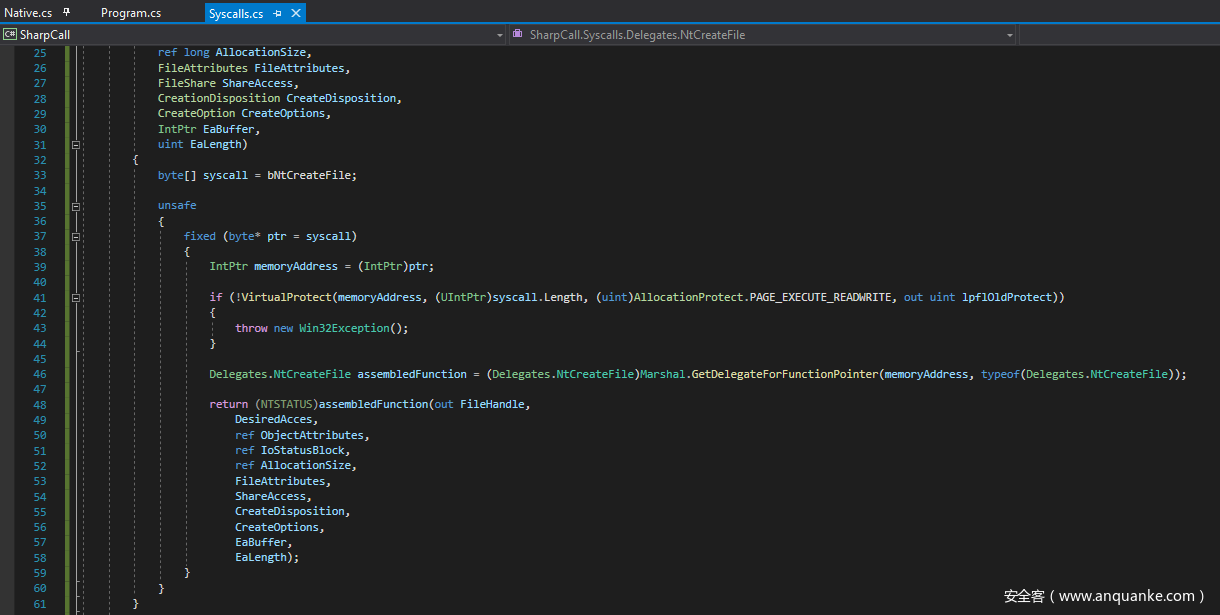Select the Syscalls.cs tab
This screenshot has height=615, width=1220.
pyautogui.click(x=236, y=14)
